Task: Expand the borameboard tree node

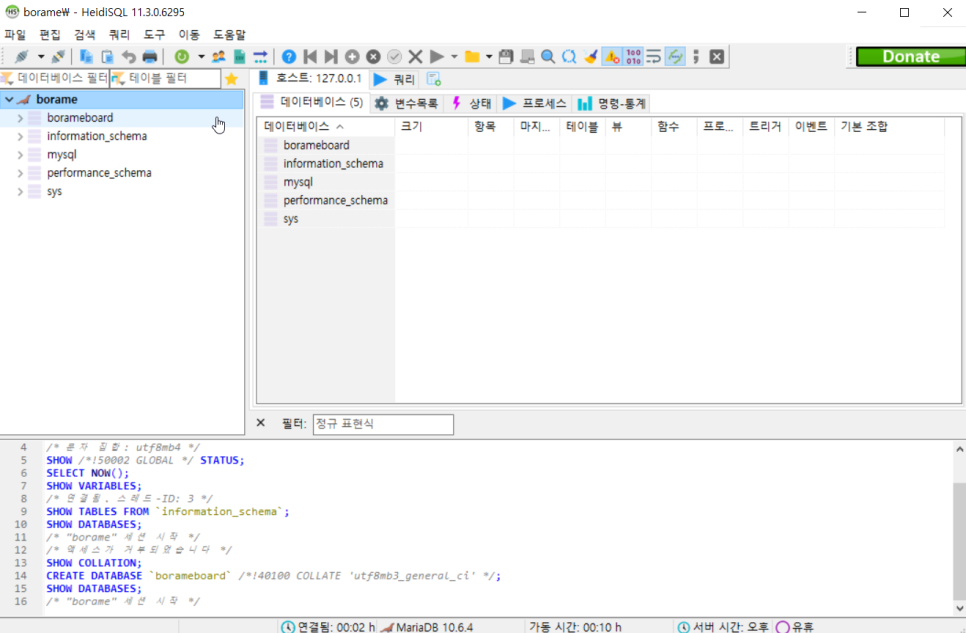Action: 20,118
